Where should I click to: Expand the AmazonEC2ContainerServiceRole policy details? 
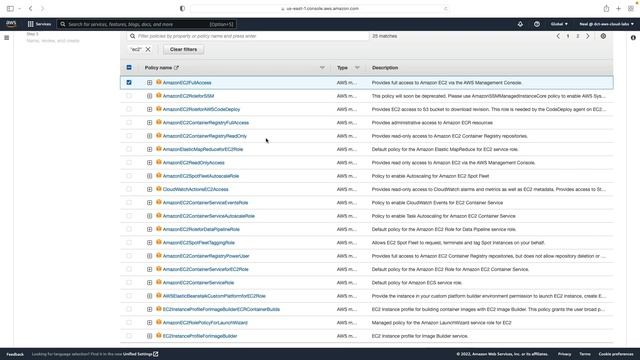click(149, 282)
